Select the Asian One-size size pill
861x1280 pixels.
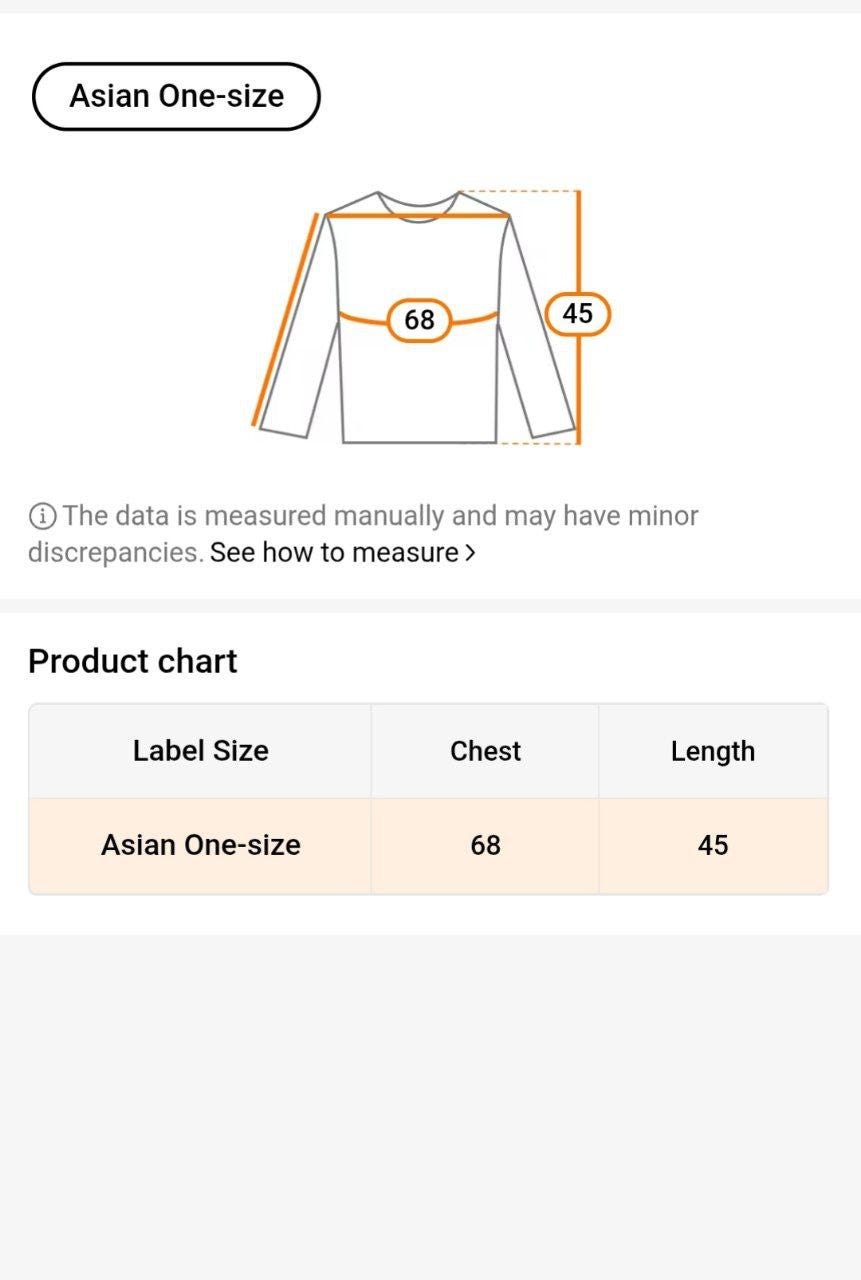176,97
